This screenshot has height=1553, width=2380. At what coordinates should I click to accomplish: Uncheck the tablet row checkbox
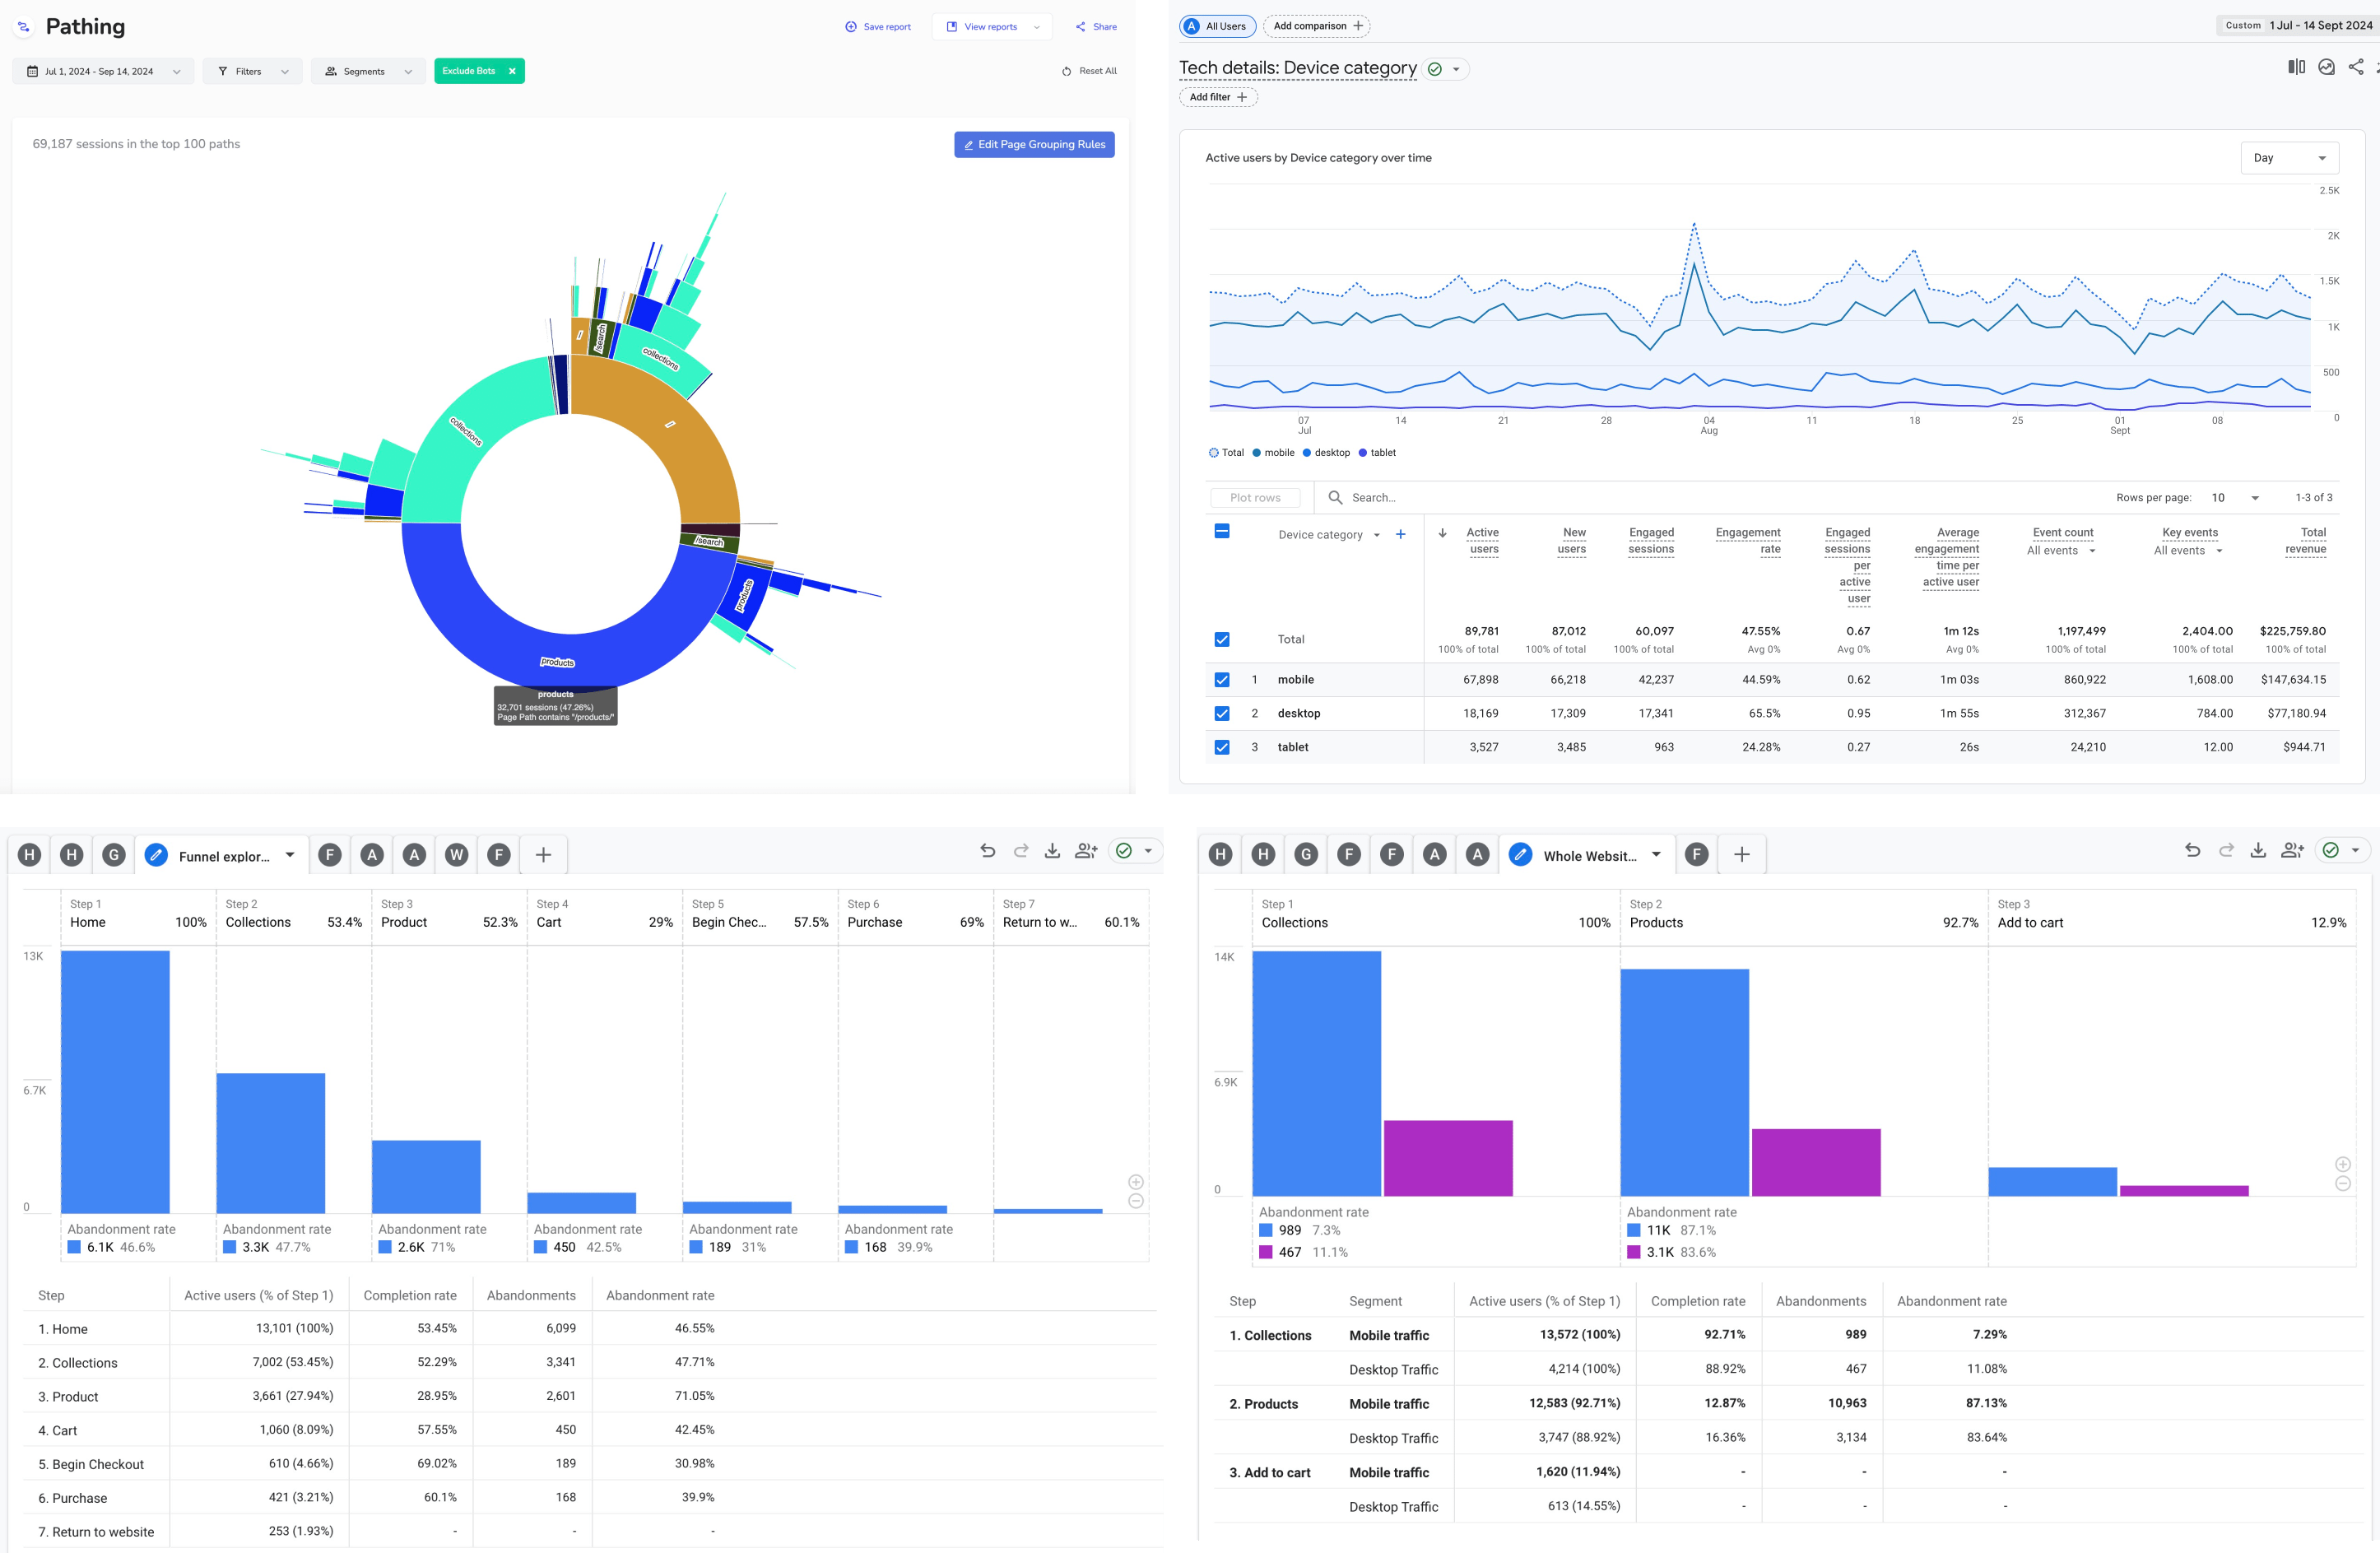tap(1221, 747)
